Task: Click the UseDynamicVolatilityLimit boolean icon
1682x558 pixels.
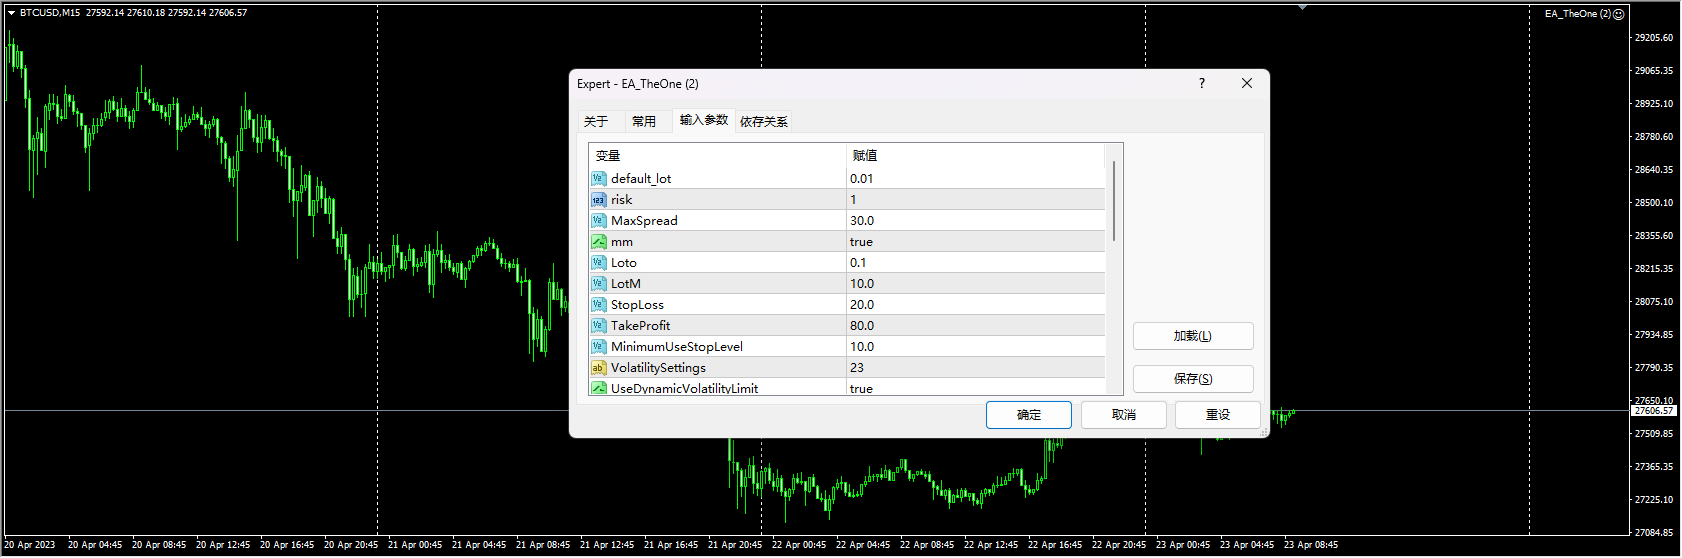Action: tap(599, 388)
